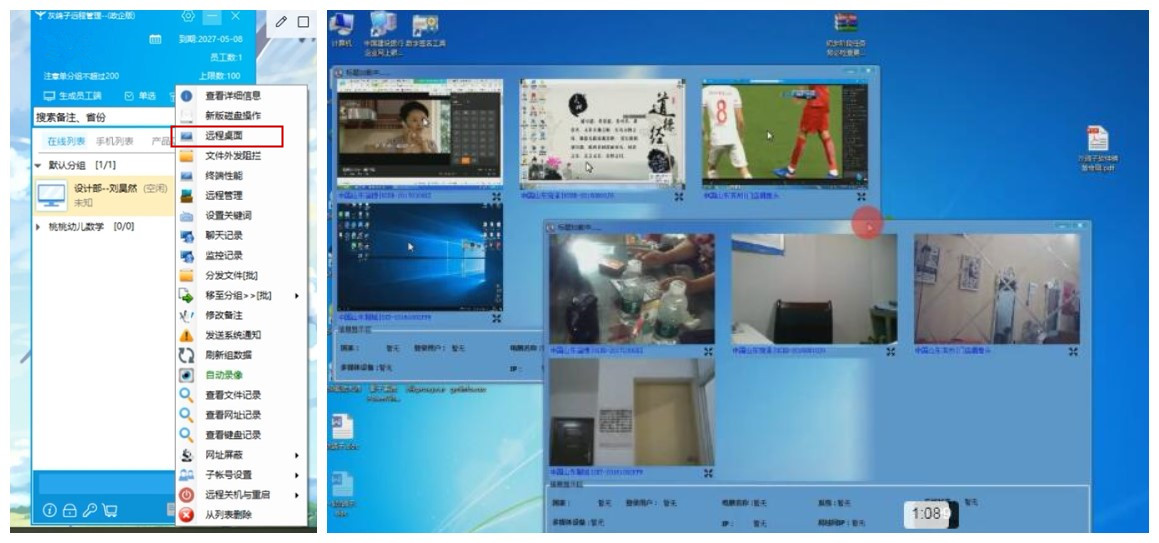This screenshot has width=1159, height=543.
Task: Toggle the 单选 single-select checkbox
Action: [129, 96]
